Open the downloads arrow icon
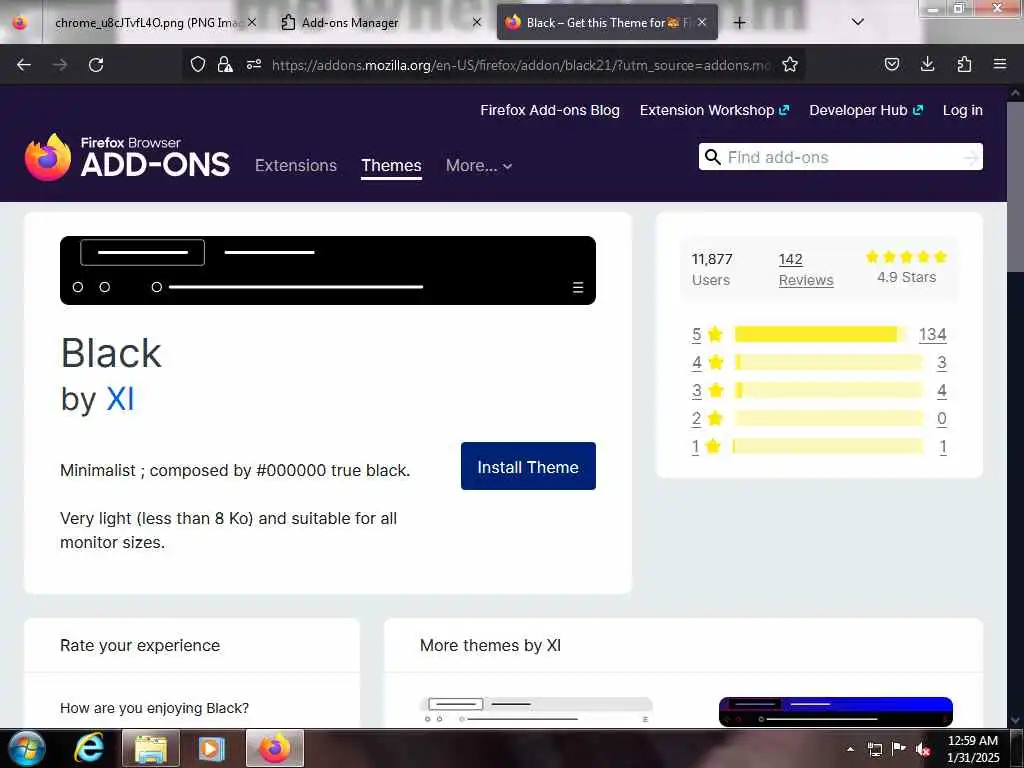The image size is (1024, 768). point(927,64)
